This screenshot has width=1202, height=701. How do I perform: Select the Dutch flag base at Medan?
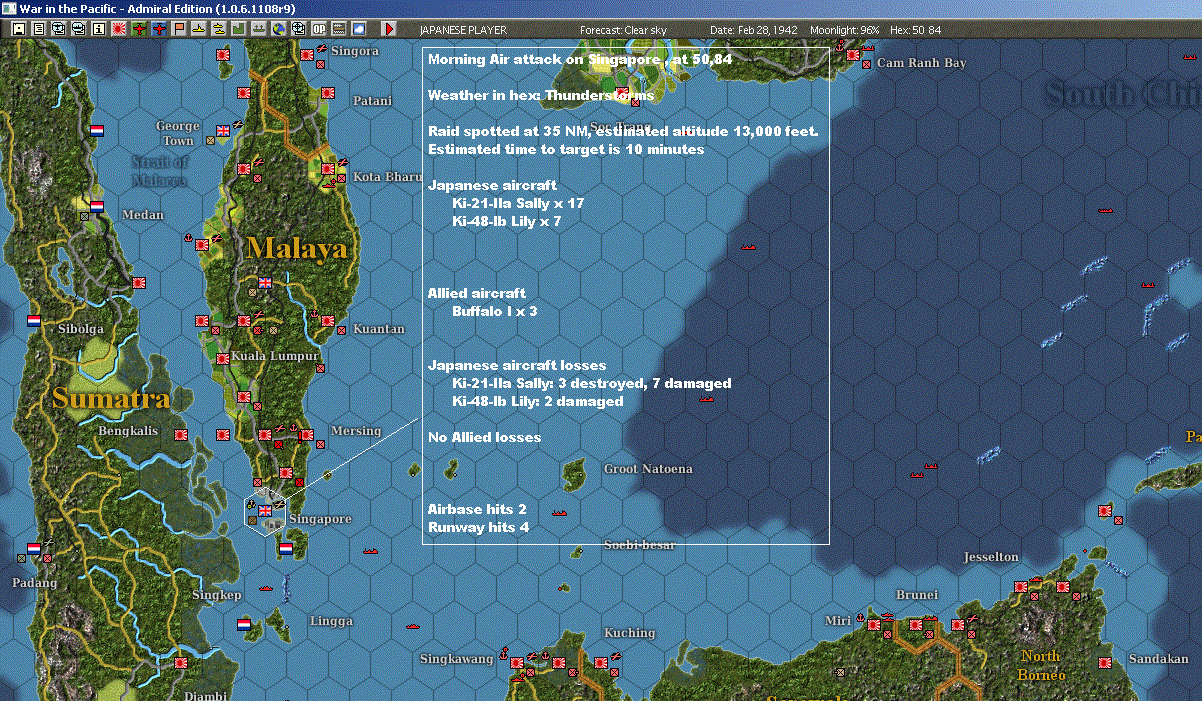click(97, 207)
